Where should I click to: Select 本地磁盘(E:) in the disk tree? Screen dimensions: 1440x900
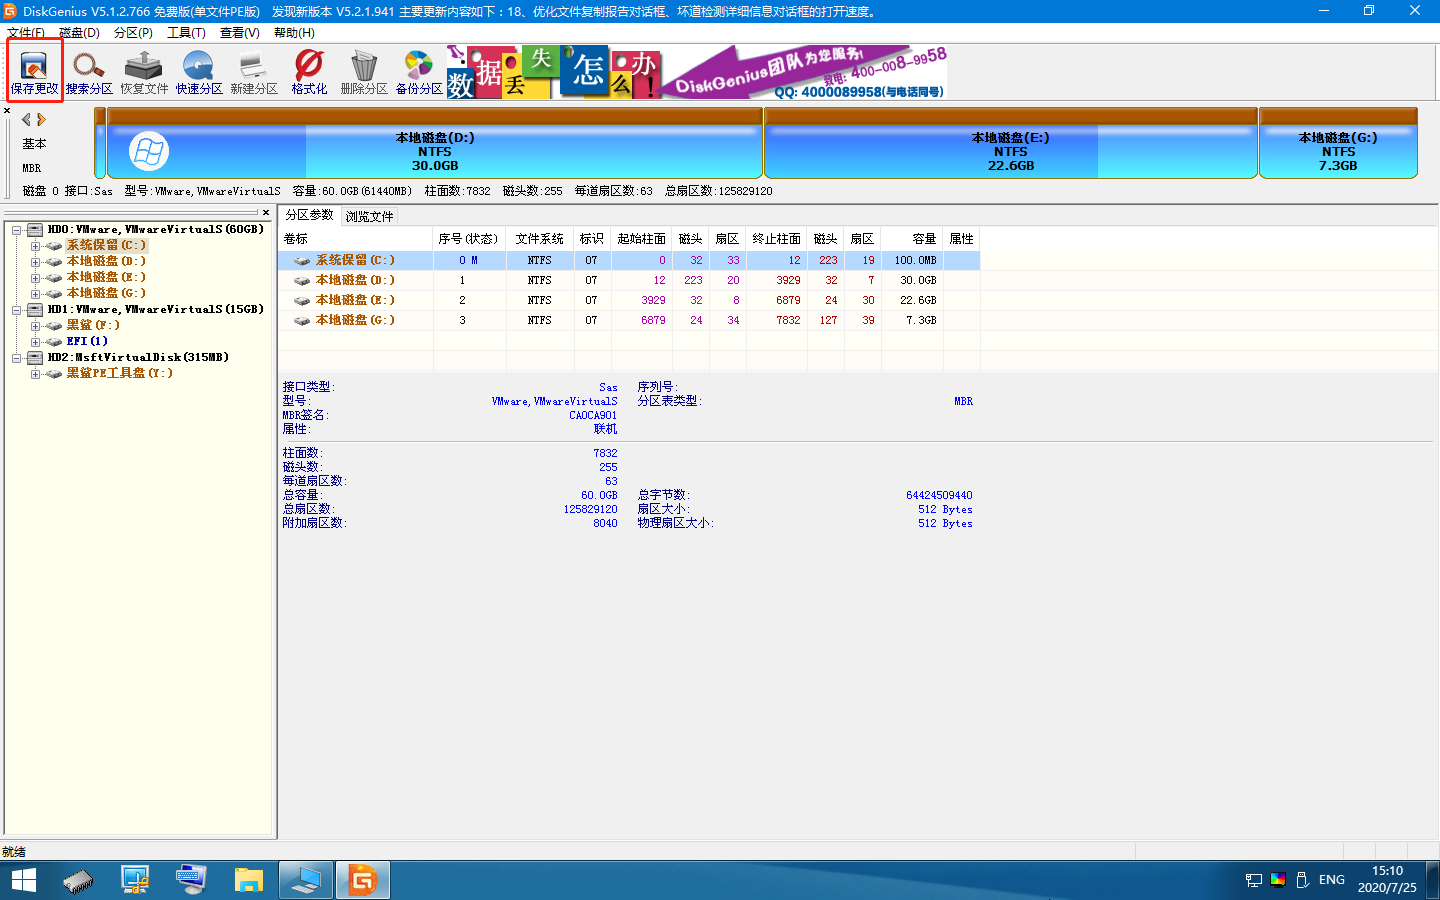106,277
